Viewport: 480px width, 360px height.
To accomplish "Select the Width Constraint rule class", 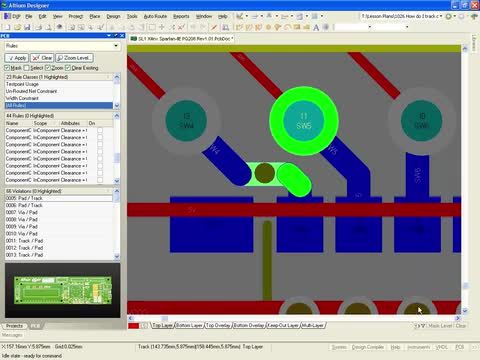I will coord(59,98).
